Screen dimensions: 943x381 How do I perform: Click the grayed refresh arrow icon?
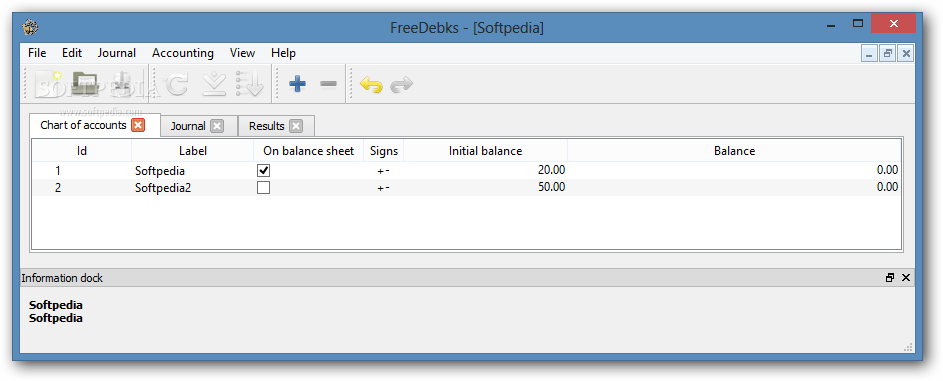click(177, 84)
